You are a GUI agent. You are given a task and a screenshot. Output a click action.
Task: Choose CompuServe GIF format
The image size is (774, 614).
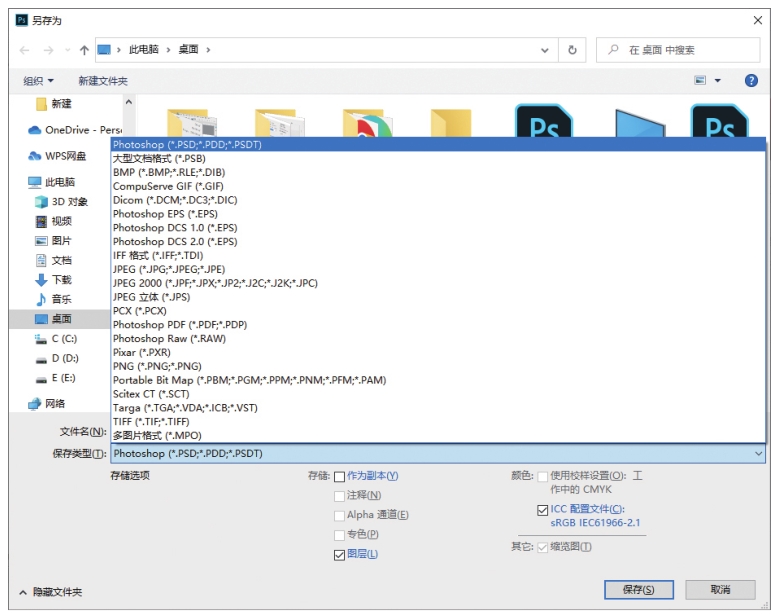pos(438,186)
